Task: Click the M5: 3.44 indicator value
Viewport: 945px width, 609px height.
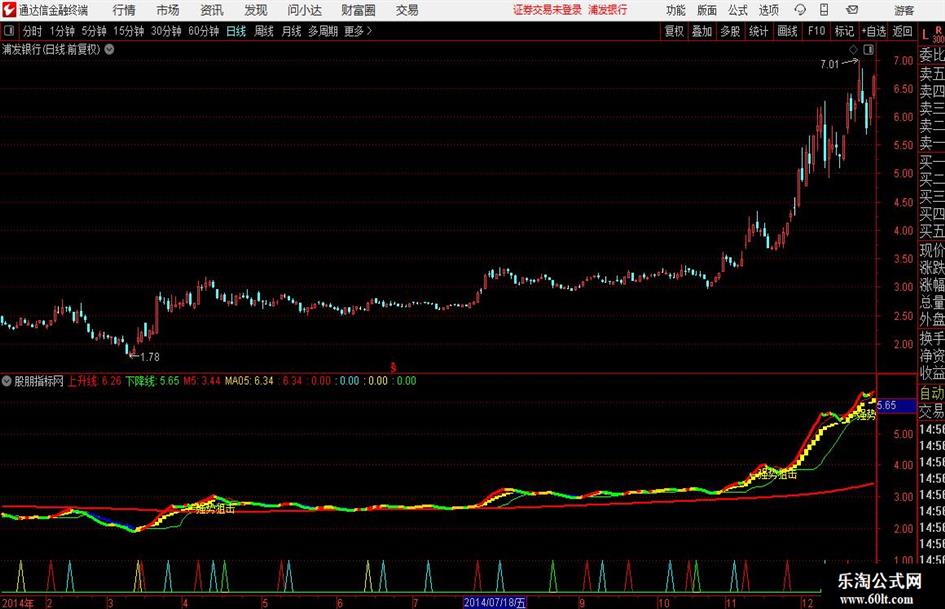Action: click(202, 381)
